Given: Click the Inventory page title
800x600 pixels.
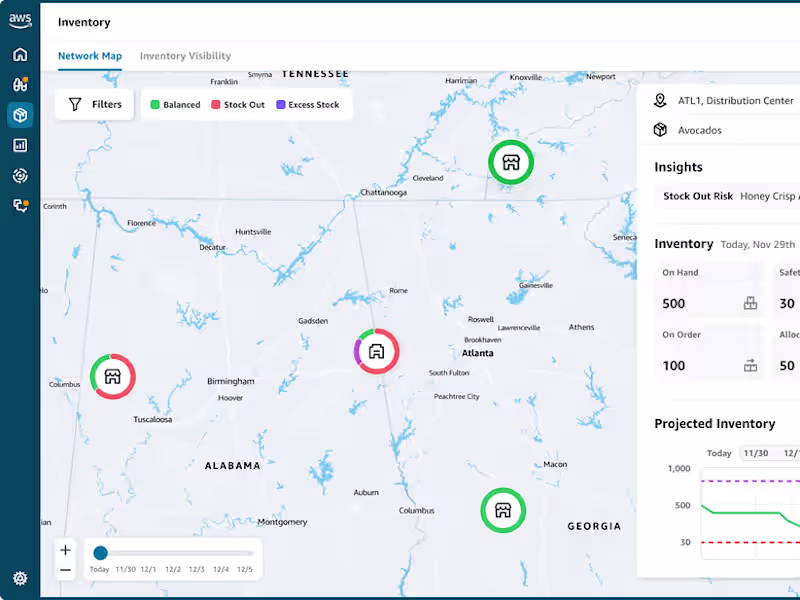Looking at the screenshot, I should (x=84, y=22).
